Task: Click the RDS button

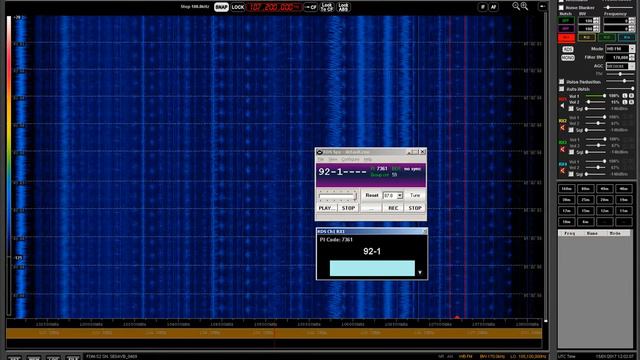Action: [568, 49]
